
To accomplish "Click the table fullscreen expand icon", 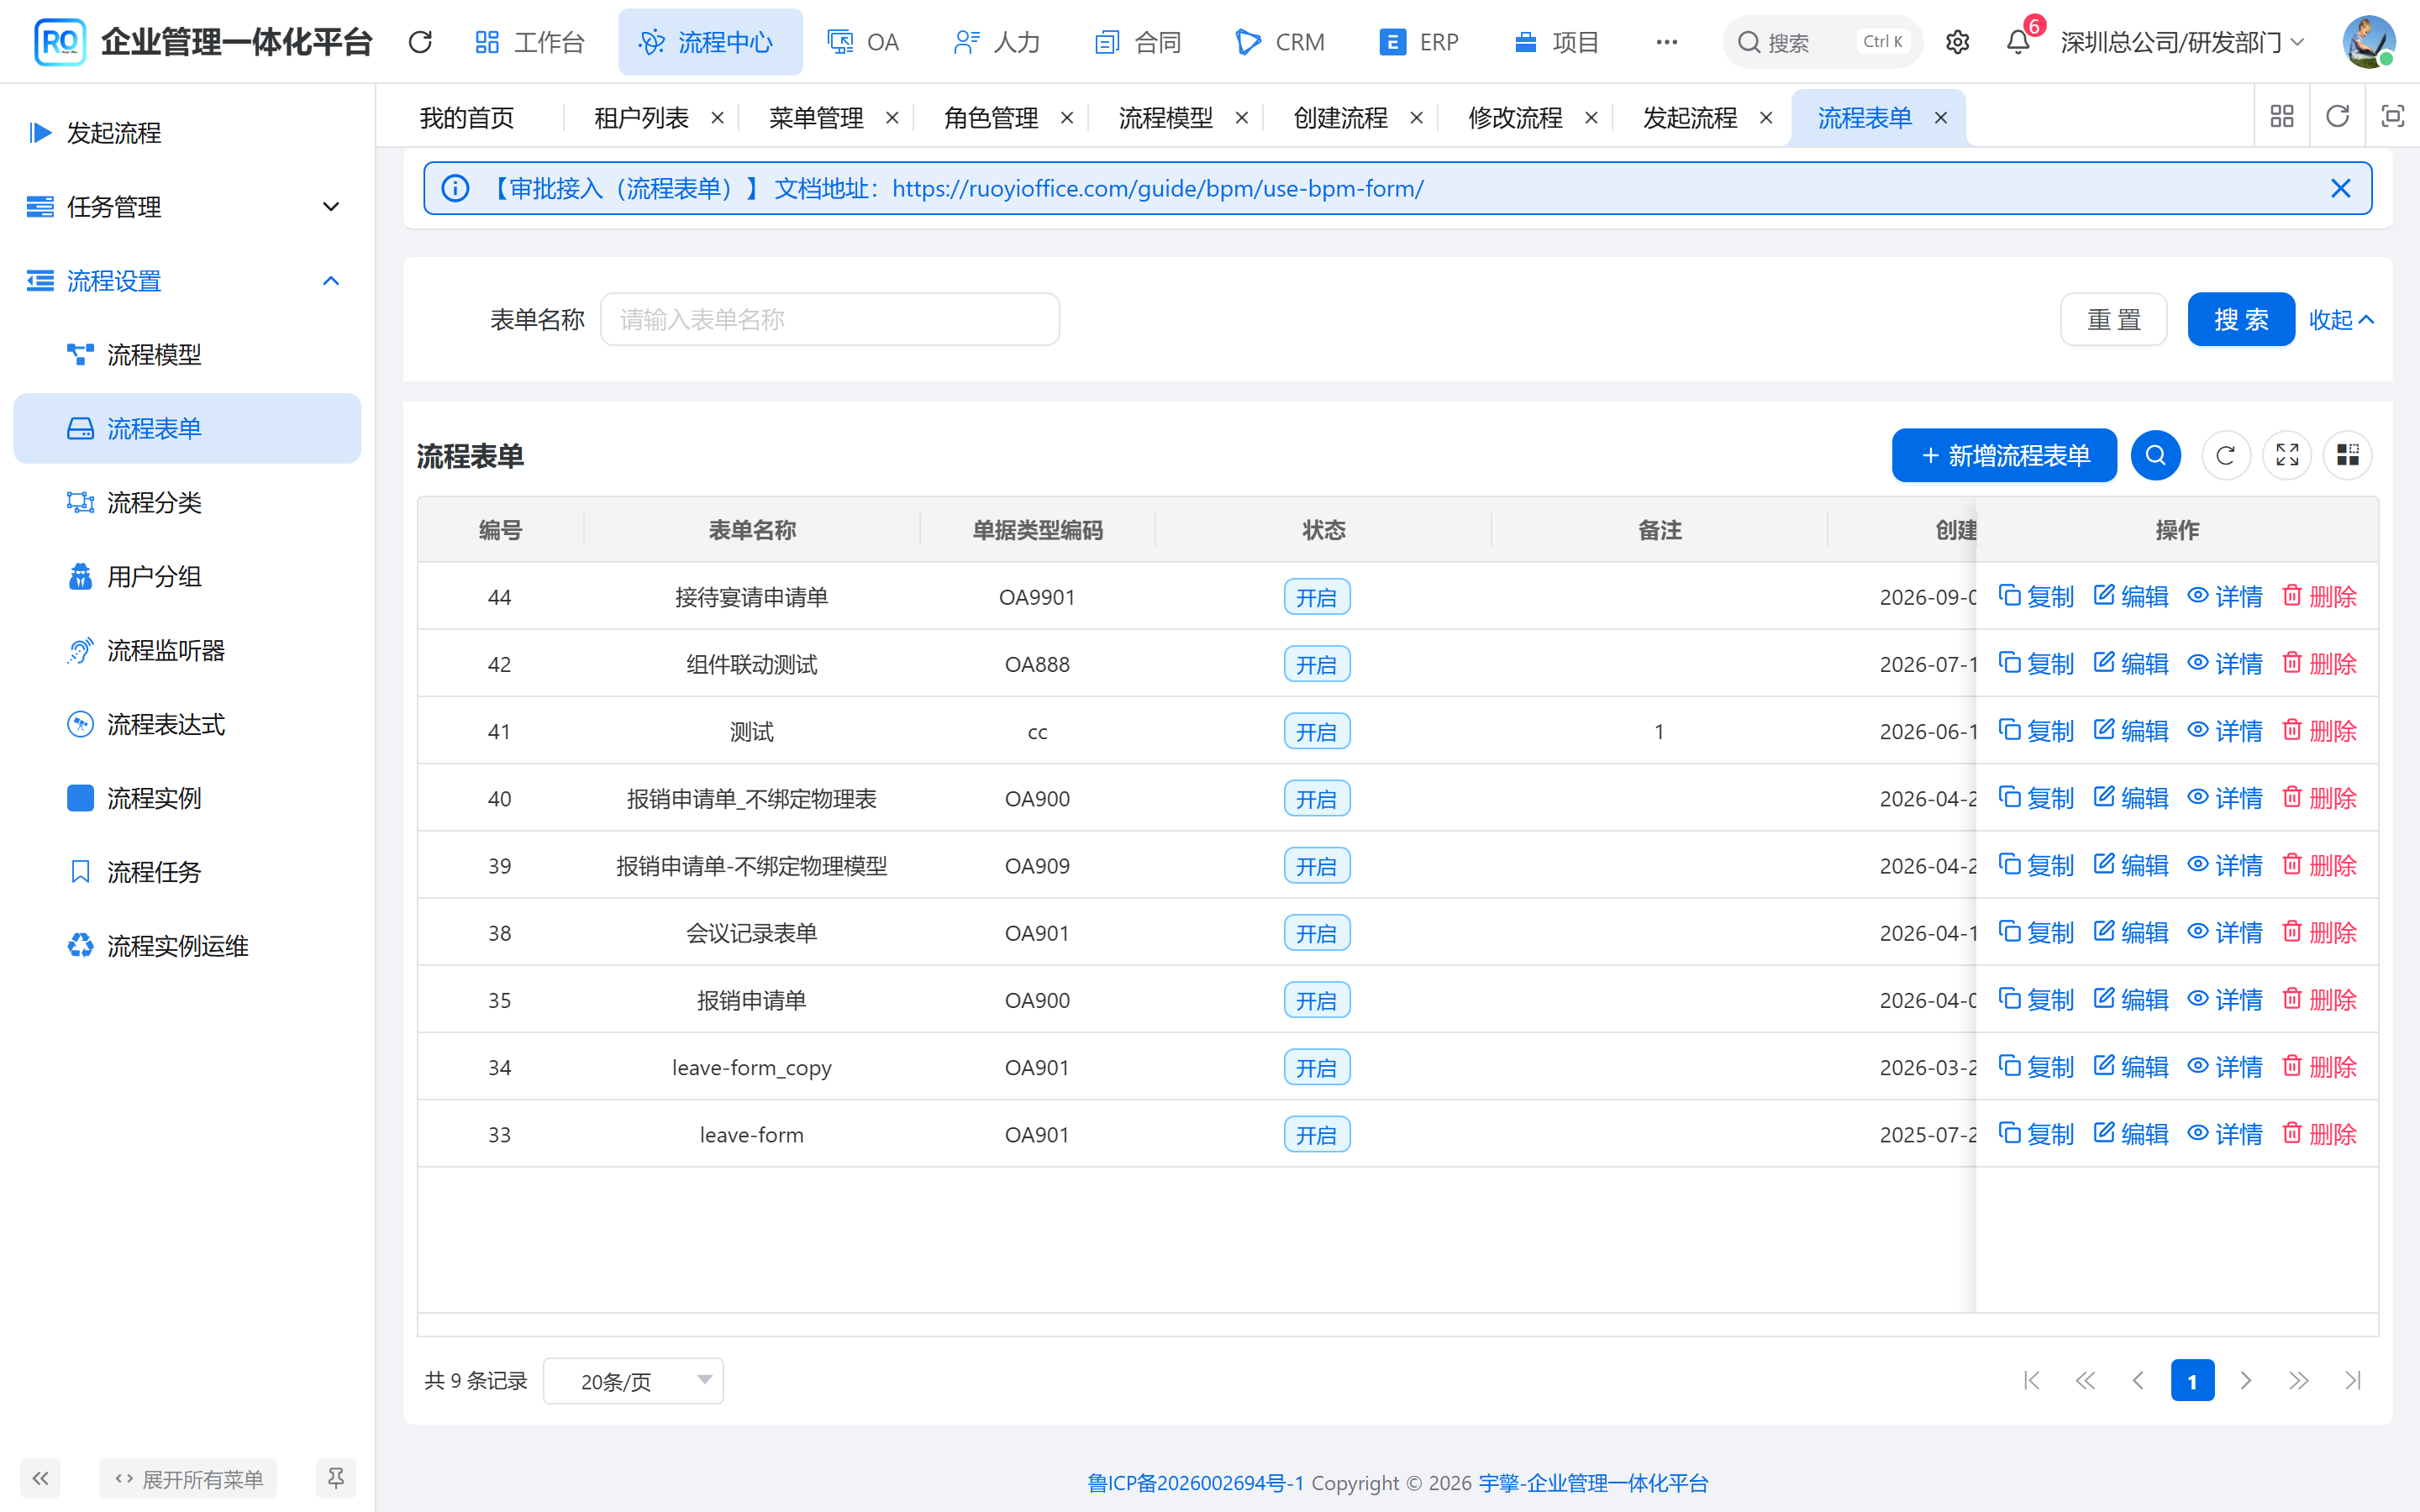I will coord(2286,455).
